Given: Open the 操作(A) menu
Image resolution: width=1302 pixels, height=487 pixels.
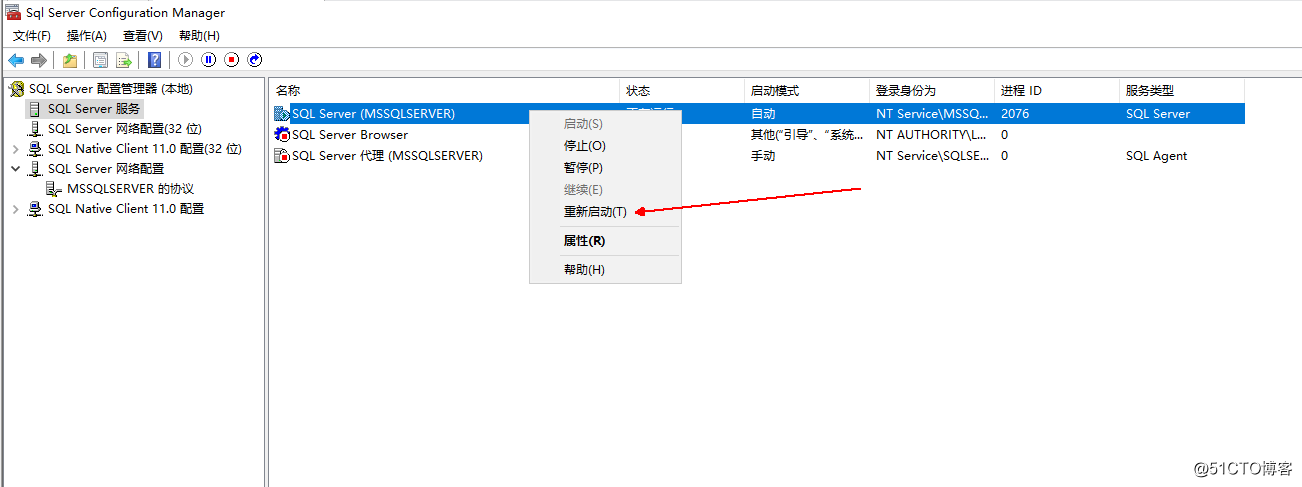Looking at the screenshot, I should click(x=87, y=36).
